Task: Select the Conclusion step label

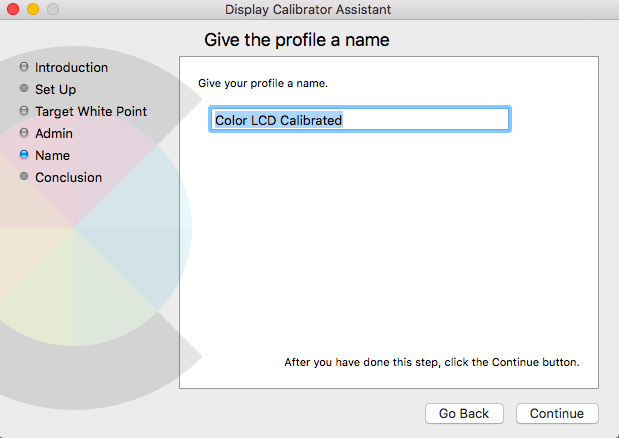Action: (x=68, y=177)
